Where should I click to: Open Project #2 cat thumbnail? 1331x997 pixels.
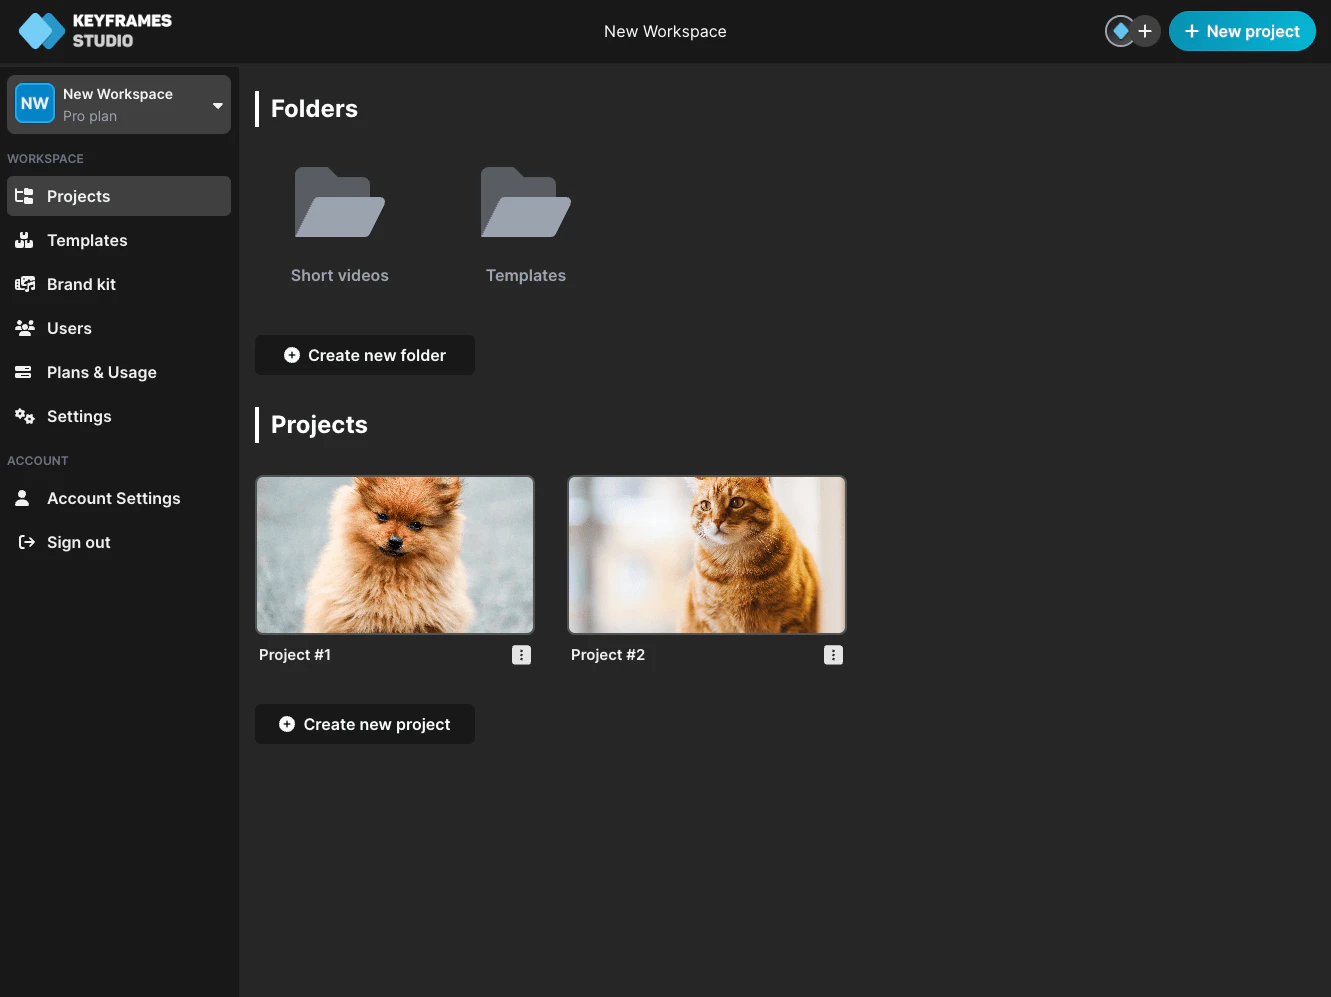(706, 555)
